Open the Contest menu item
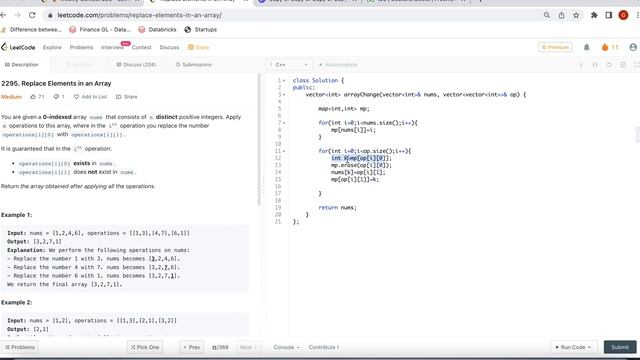This screenshot has width=640, height=360. pos(142,47)
